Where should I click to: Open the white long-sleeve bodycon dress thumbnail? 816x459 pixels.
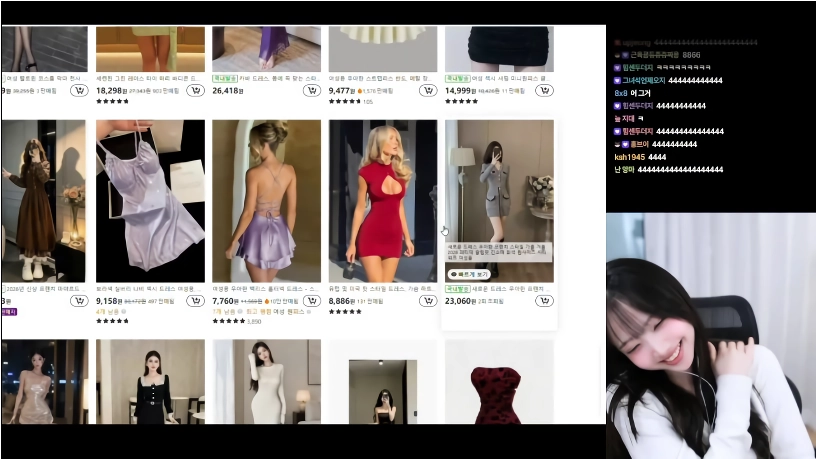266,381
